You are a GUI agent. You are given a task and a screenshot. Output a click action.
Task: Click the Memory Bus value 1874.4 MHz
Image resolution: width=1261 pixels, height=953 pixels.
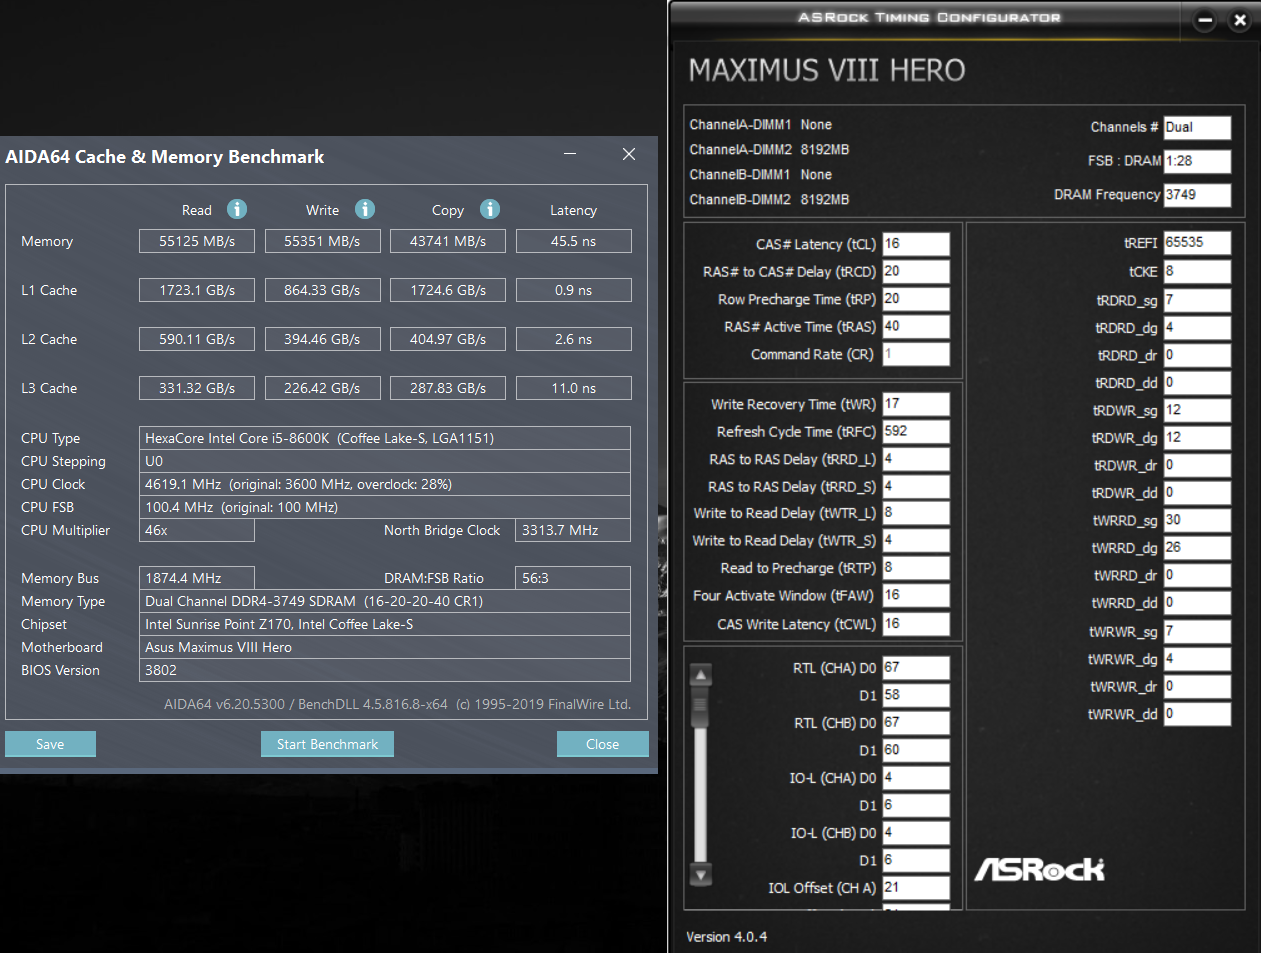pyautogui.click(x=197, y=578)
